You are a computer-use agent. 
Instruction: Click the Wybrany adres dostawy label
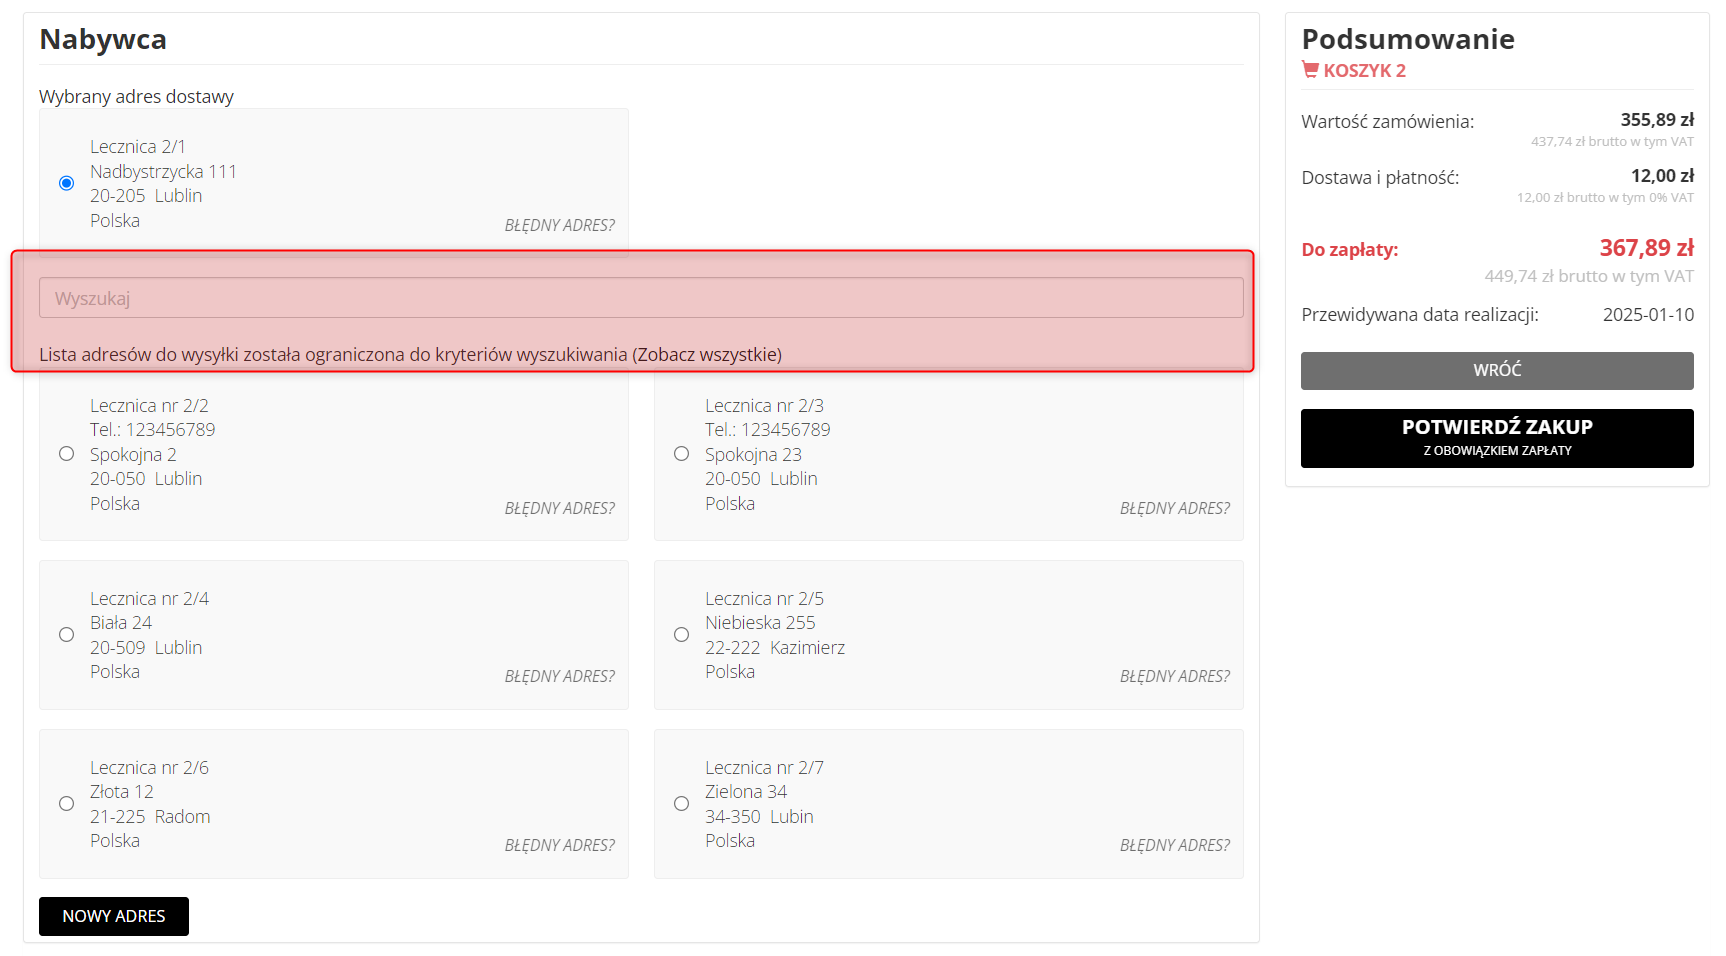point(136,97)
